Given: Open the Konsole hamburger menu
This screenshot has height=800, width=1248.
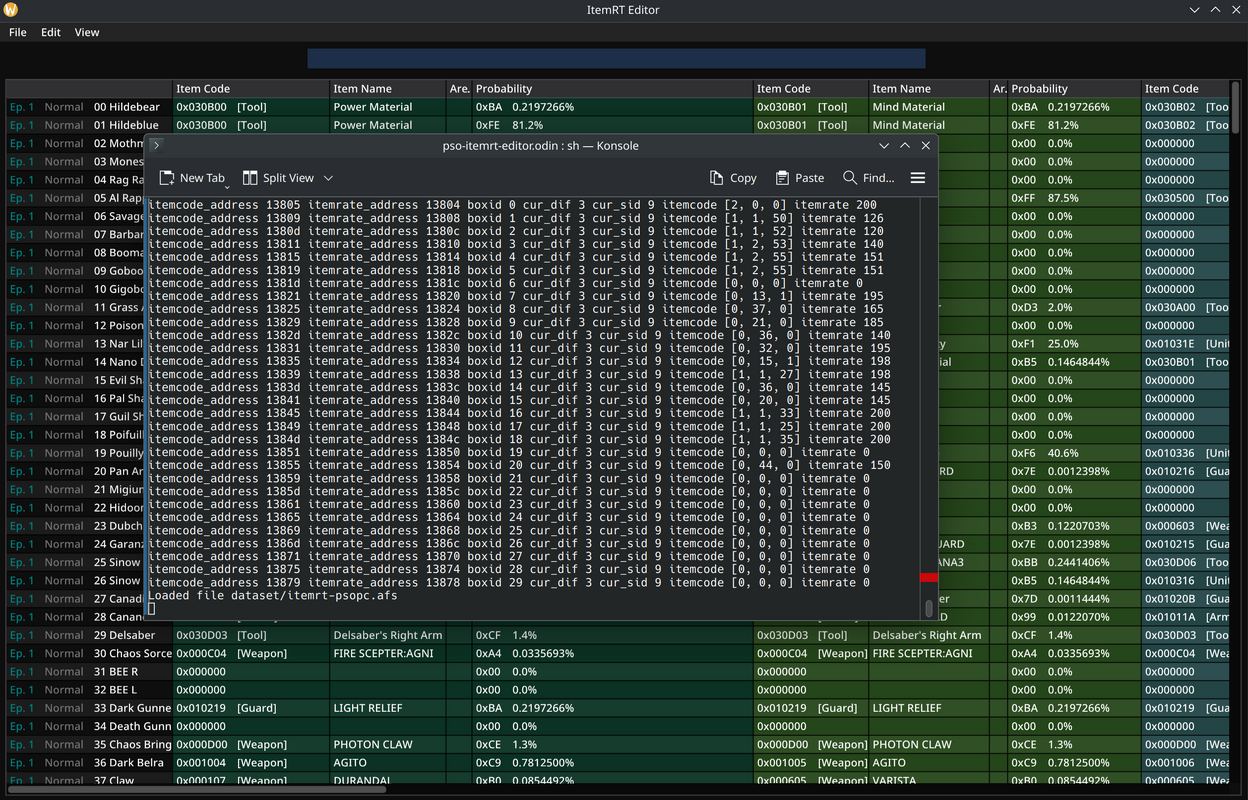Looking at the screenshot, I should pos(918,178).
